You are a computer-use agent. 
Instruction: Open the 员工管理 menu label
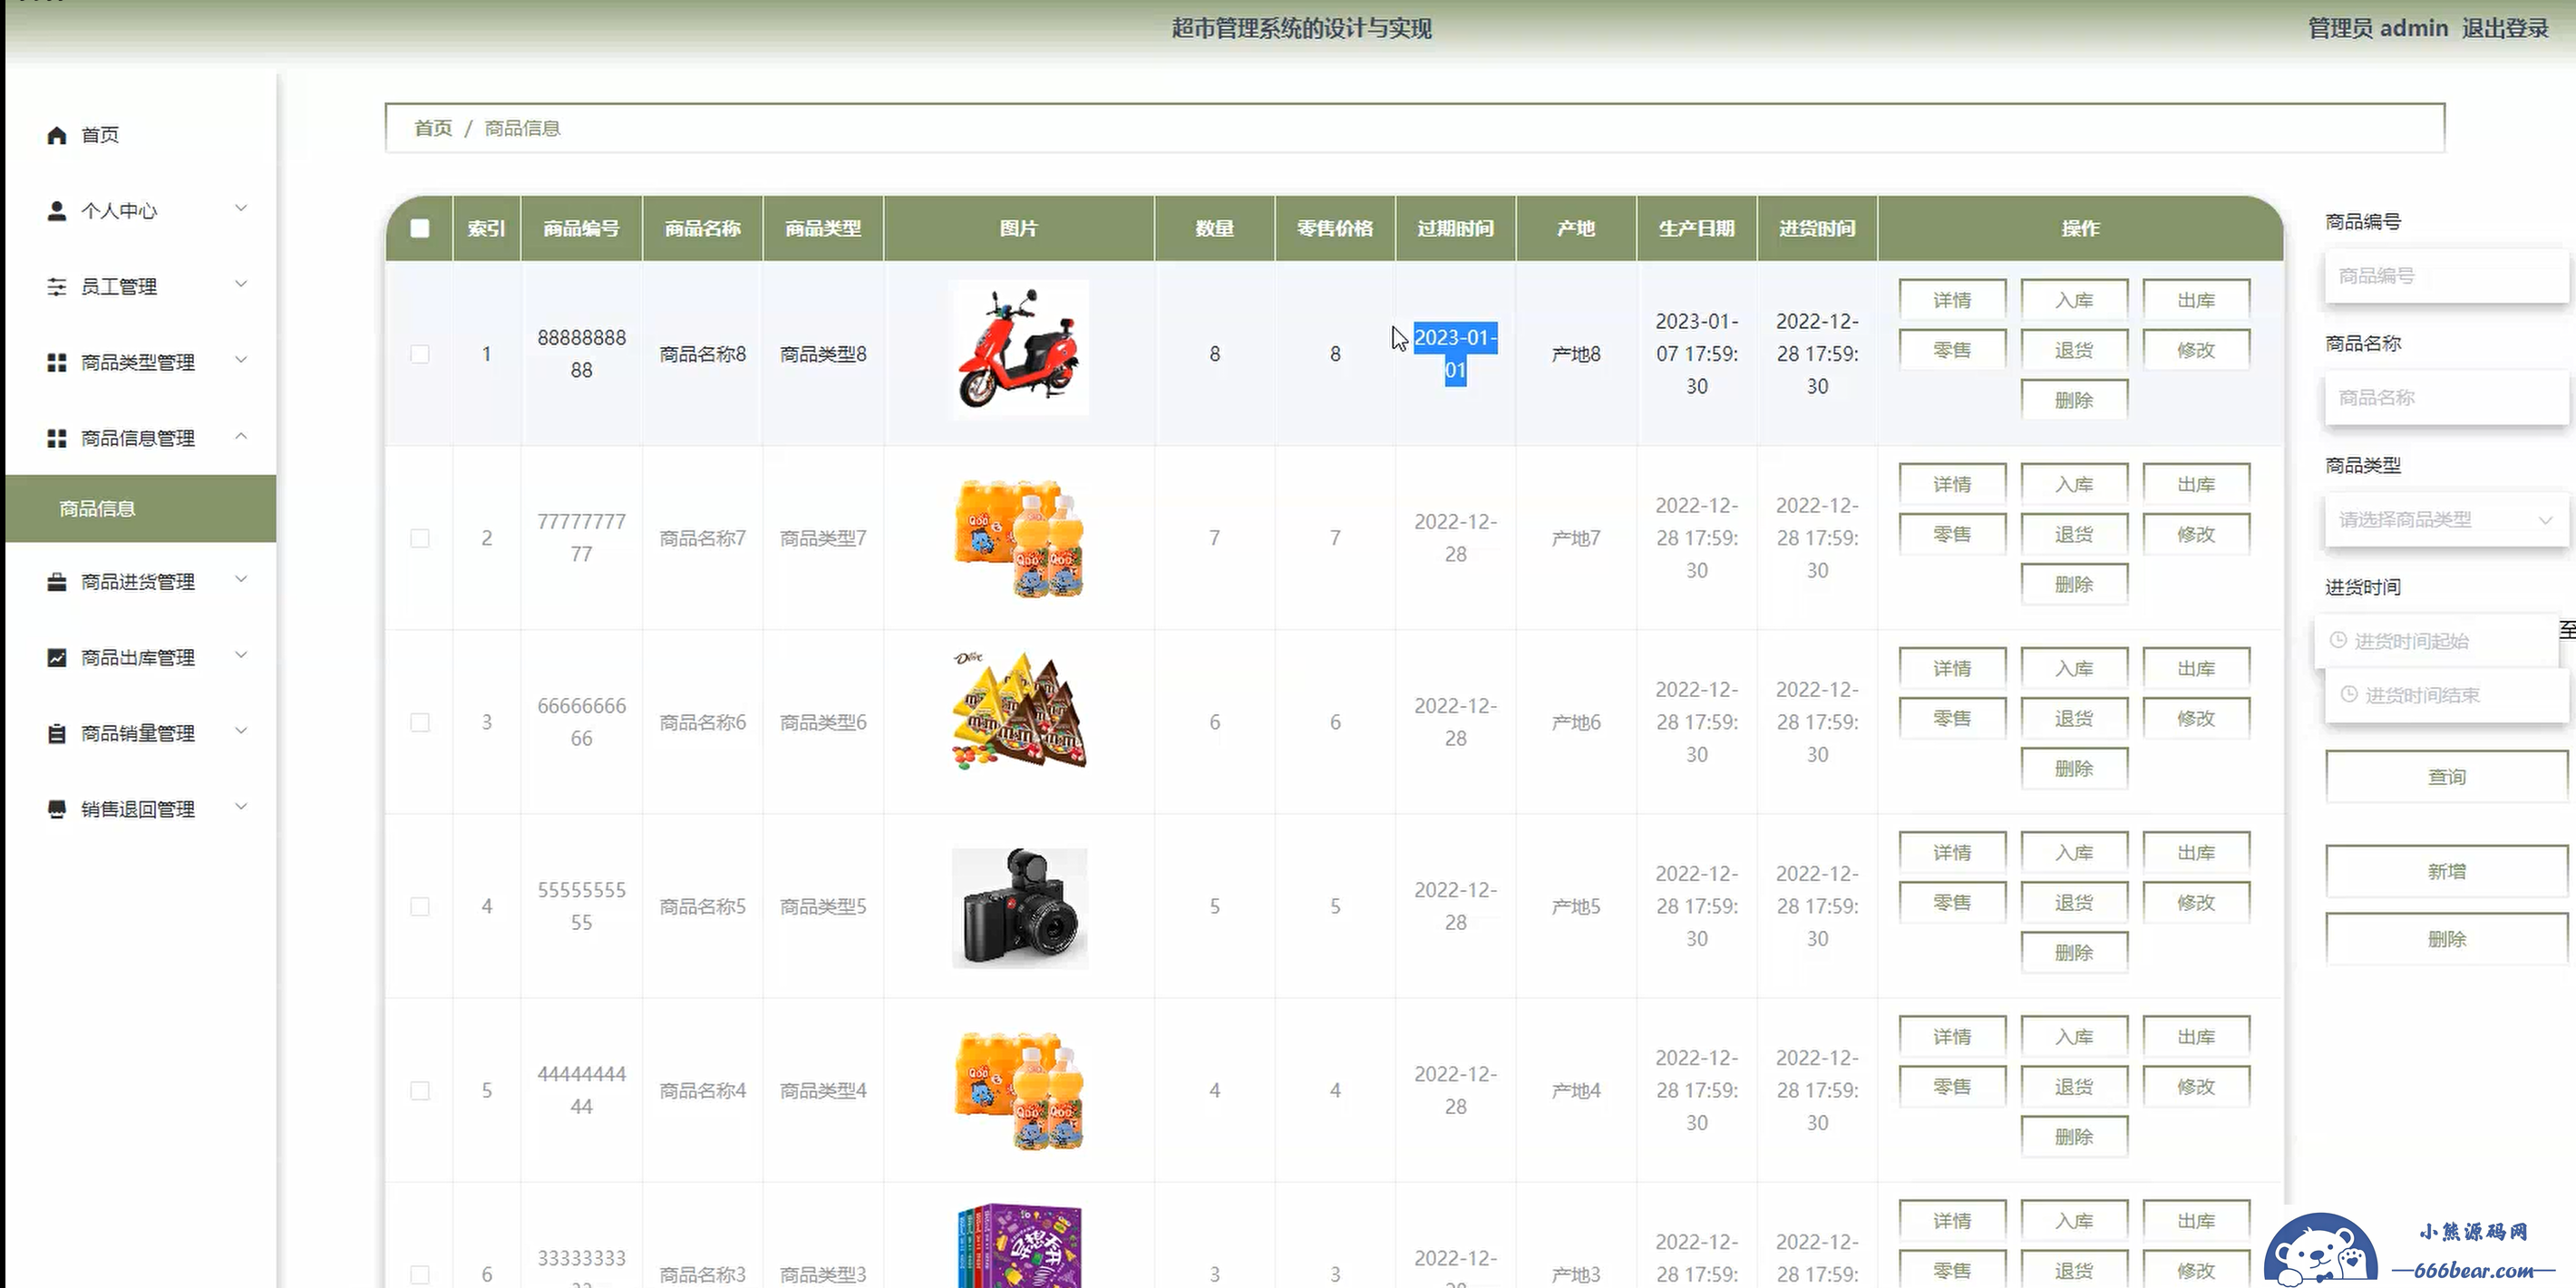click(119, 287)
